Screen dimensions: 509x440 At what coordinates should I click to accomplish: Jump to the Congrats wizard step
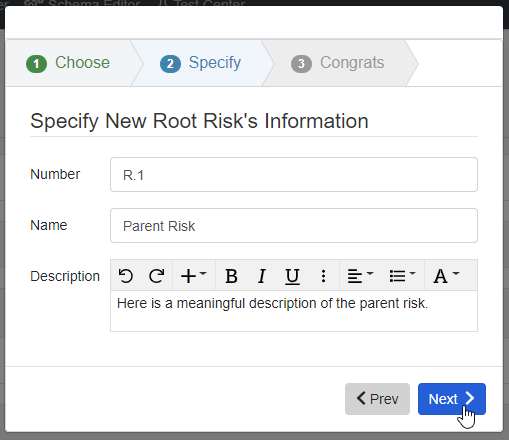pos(338,63)
